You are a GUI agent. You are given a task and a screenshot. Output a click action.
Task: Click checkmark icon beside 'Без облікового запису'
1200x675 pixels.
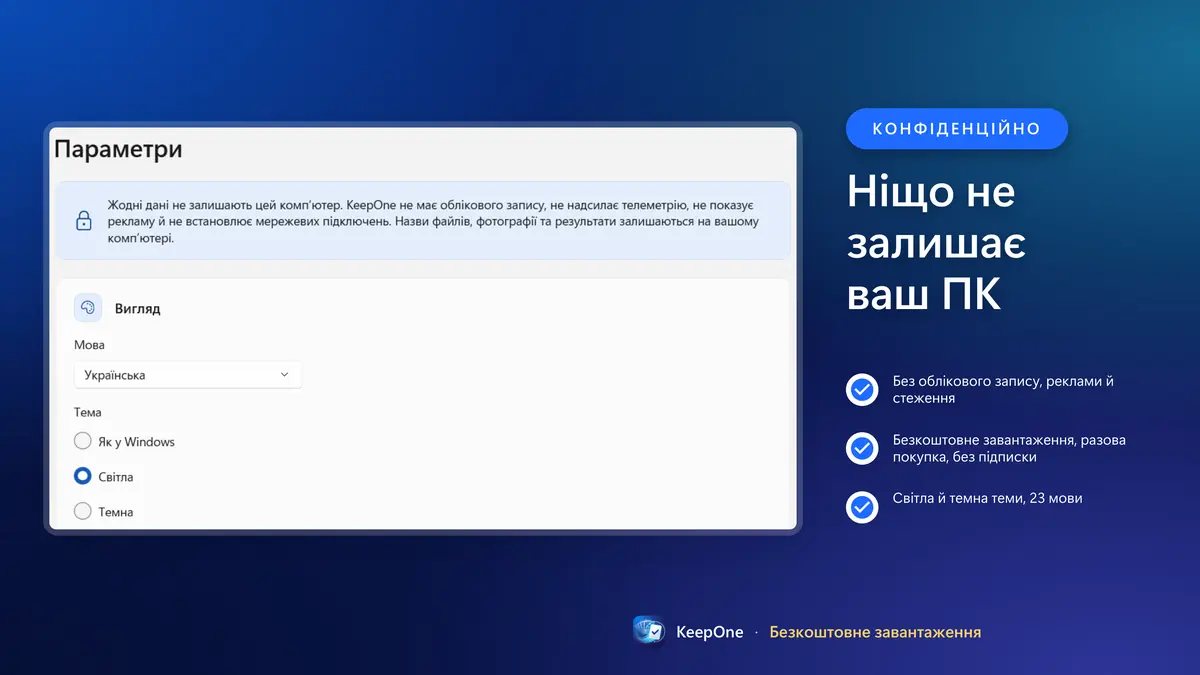pyautogui.click(x=862, y=389)
